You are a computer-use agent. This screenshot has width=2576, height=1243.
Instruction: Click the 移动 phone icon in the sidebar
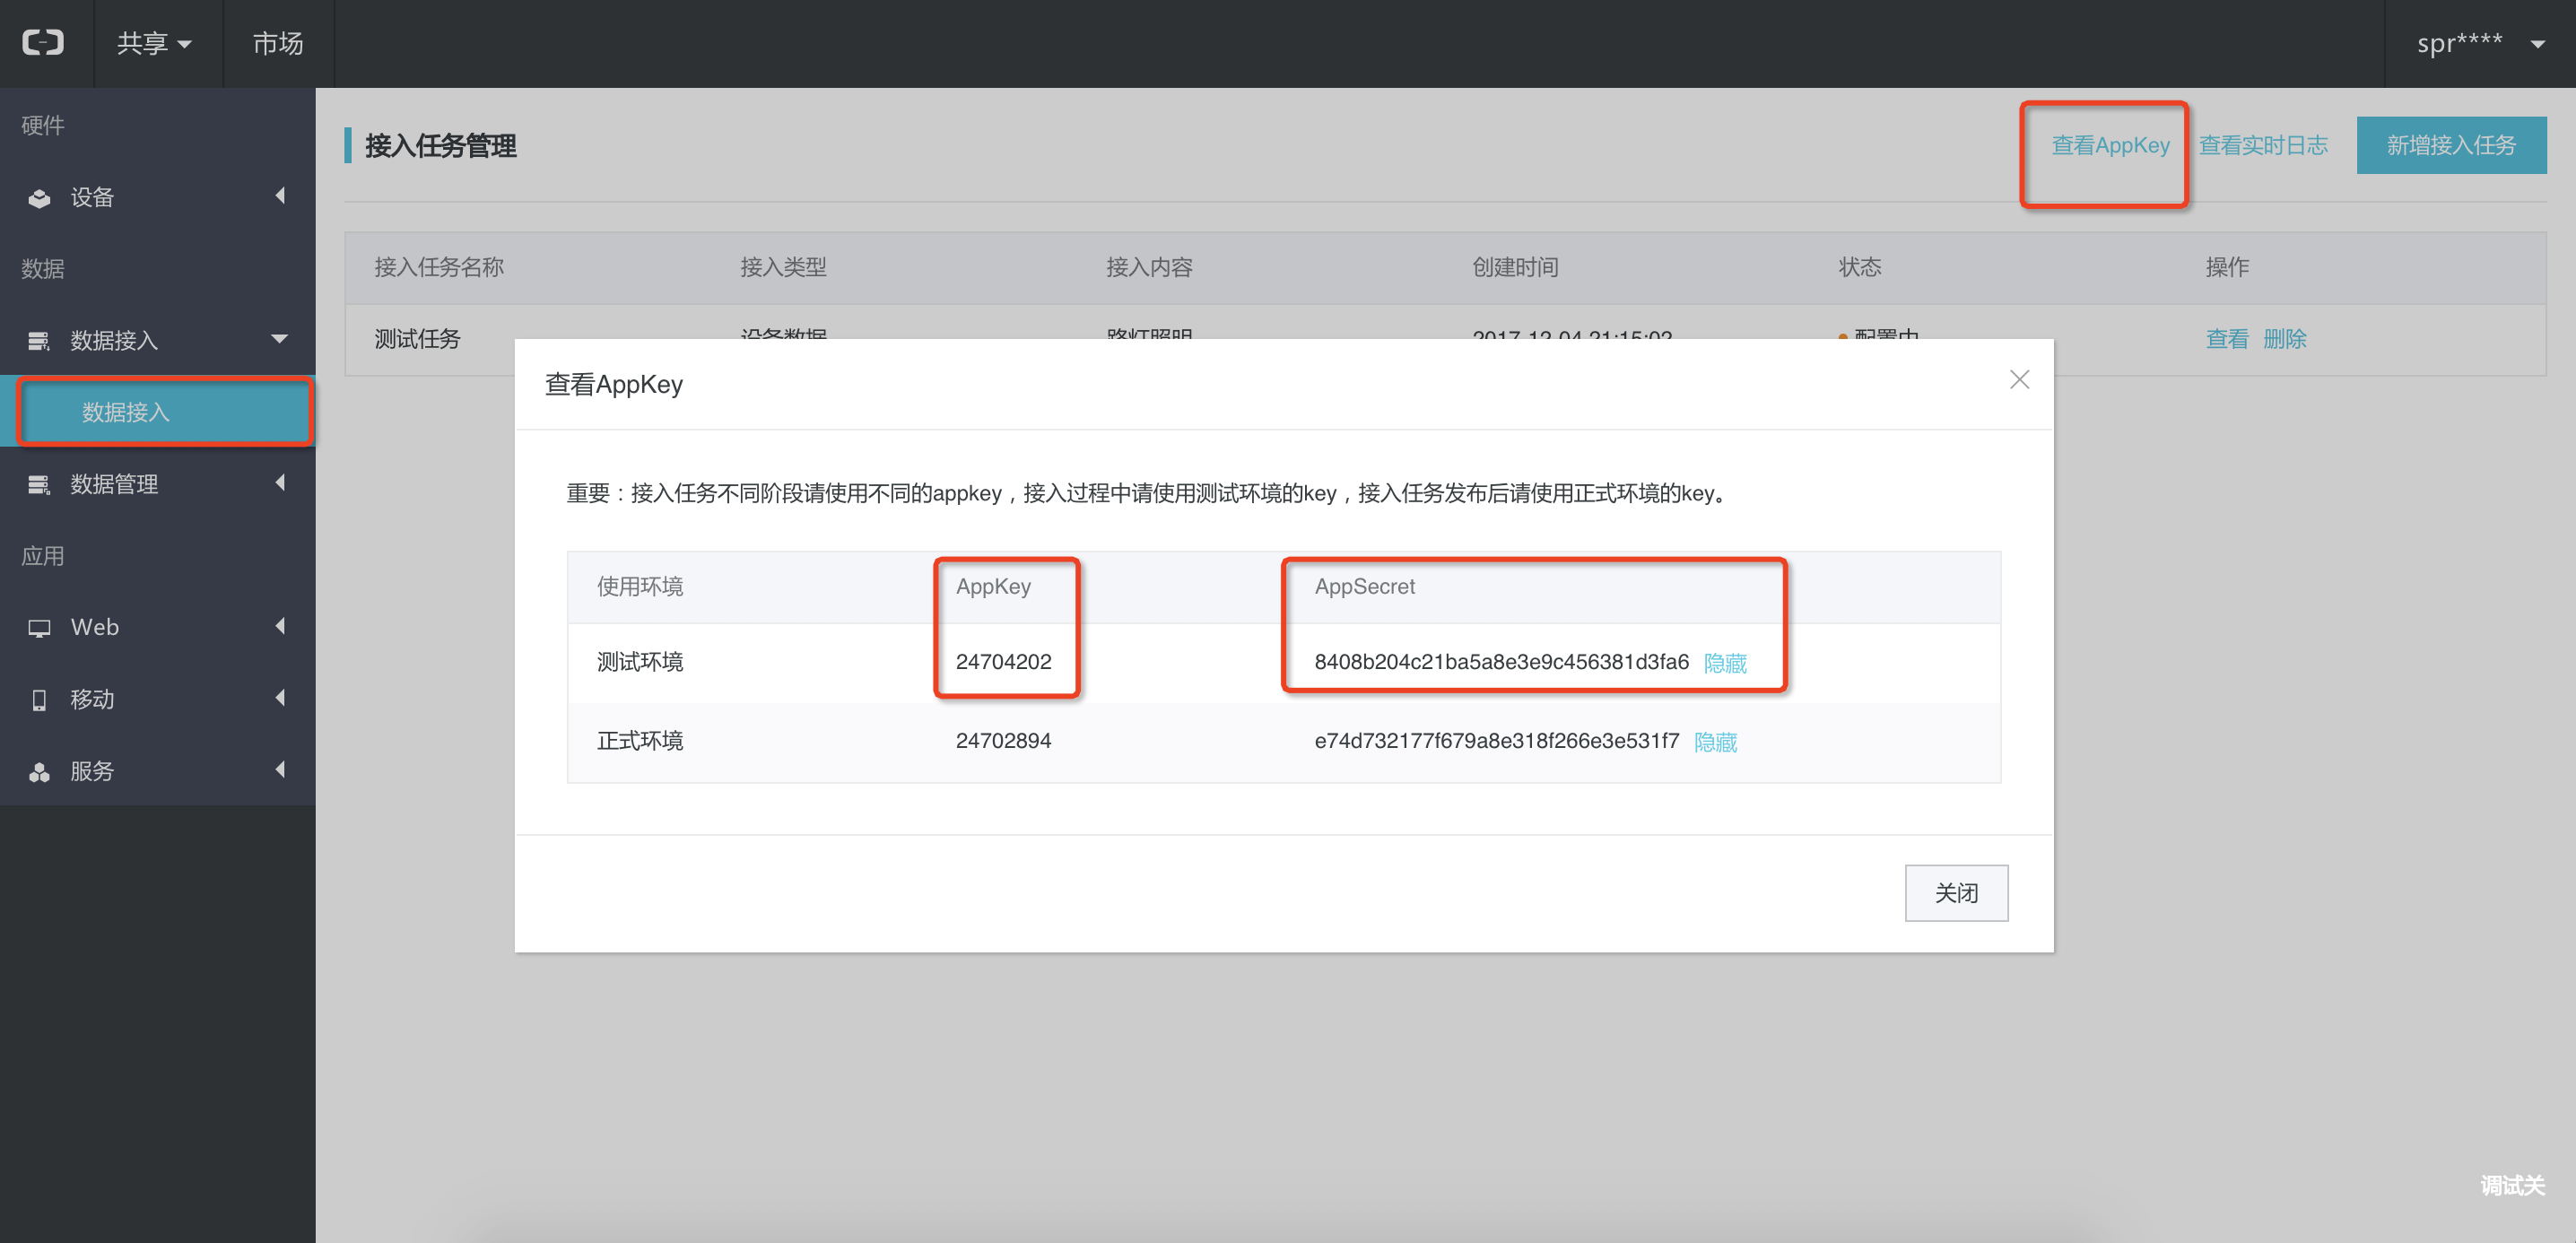tap(39, 700)
